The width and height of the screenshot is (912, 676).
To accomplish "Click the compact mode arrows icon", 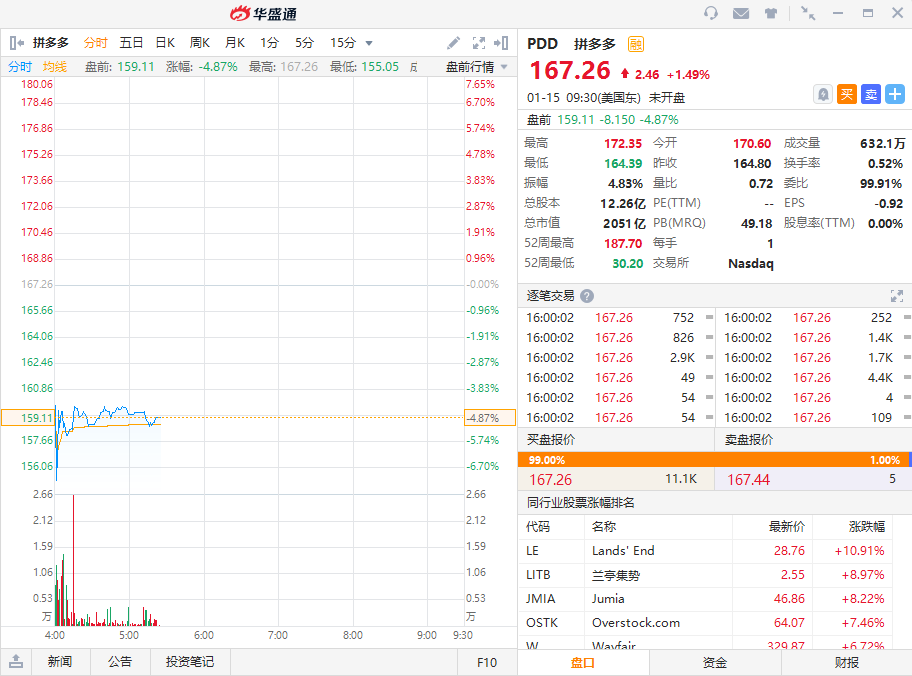I will (808, 13).
